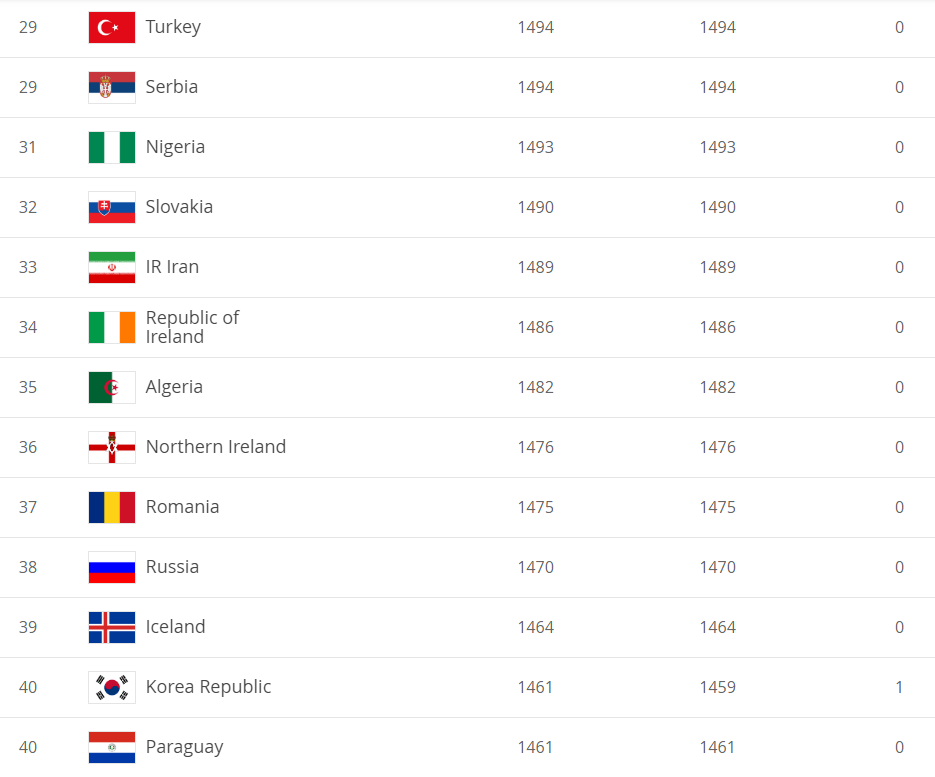
Task: Click Nigeria's total points value 1493
Action: tap(535, 147)
